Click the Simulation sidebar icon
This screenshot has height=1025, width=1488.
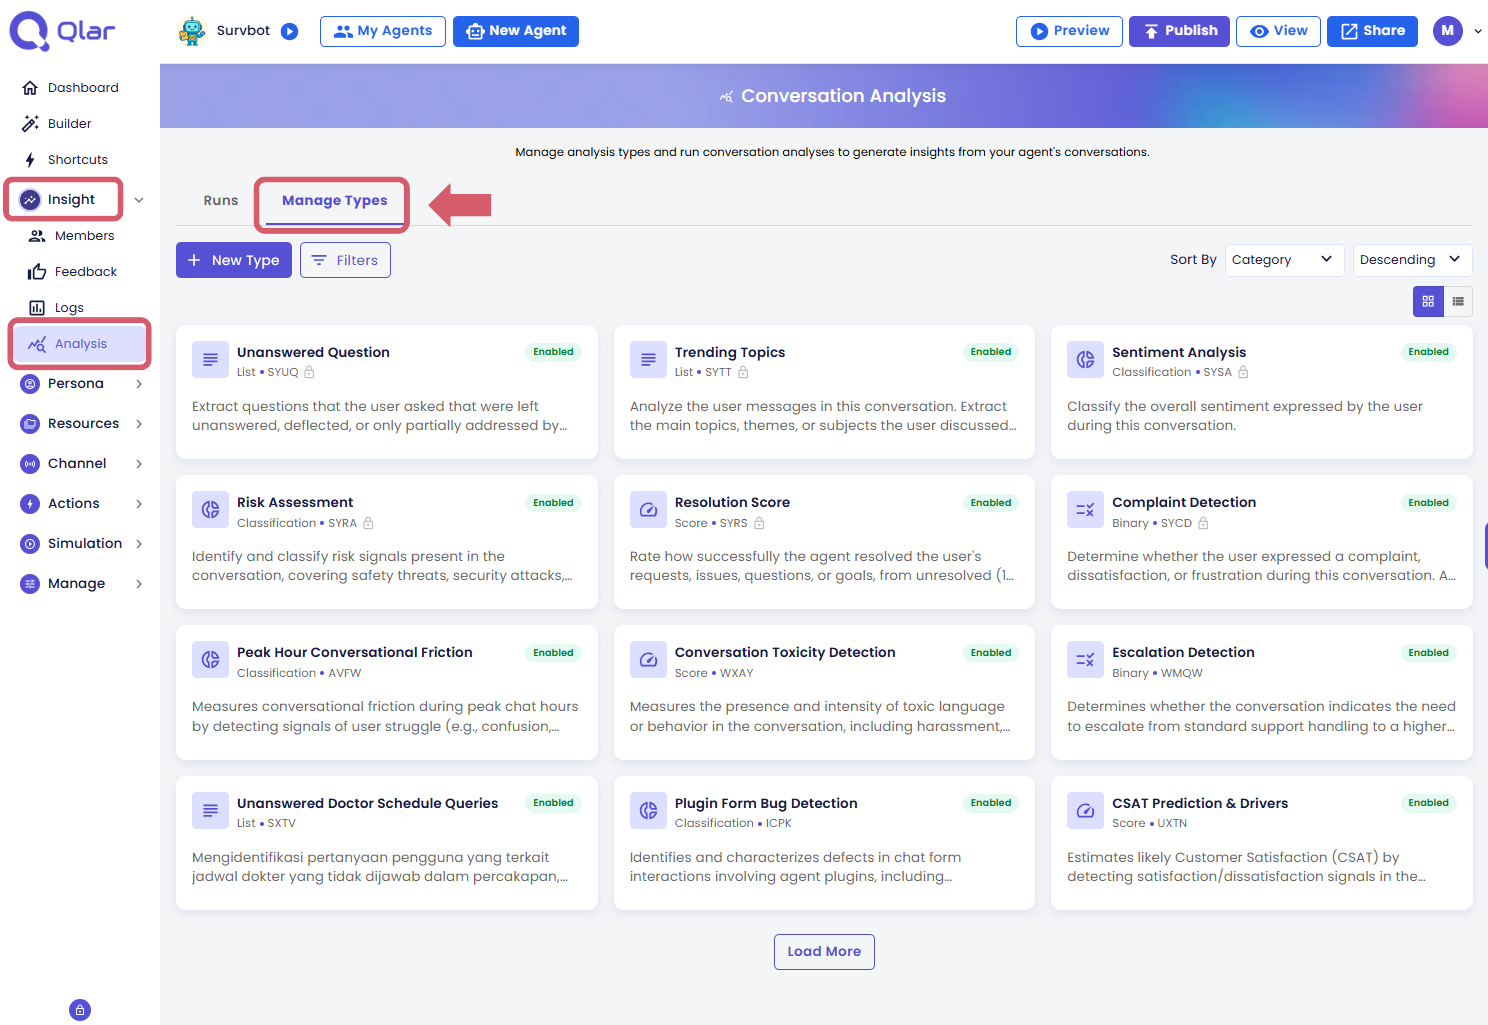[x=30, y=544]
